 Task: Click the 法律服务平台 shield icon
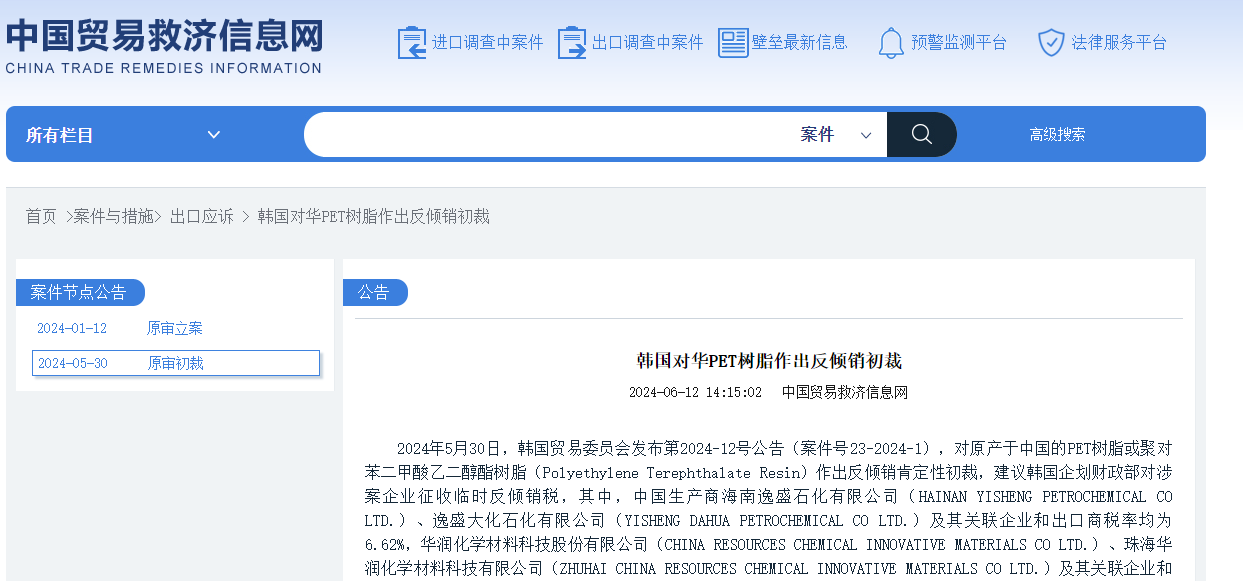(x=1050, y=43)
